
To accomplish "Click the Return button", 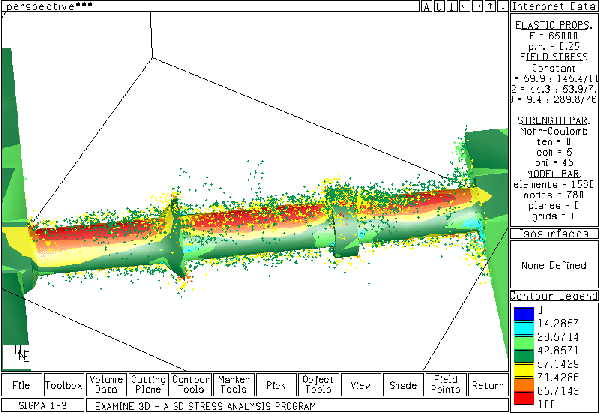I will pyautogui.click(x=488, y=385).
